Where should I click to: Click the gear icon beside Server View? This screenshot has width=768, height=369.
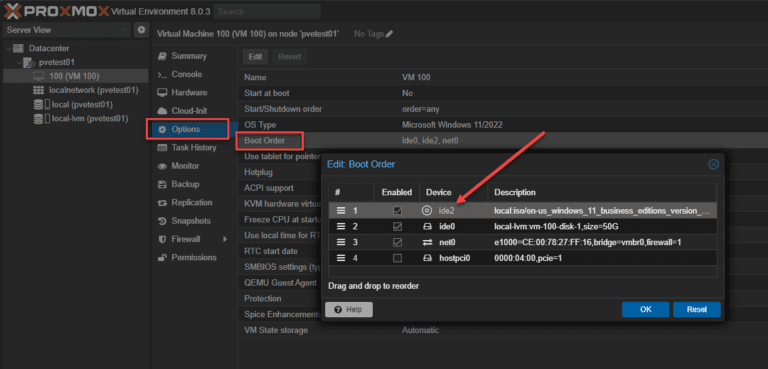click(141, 30)
